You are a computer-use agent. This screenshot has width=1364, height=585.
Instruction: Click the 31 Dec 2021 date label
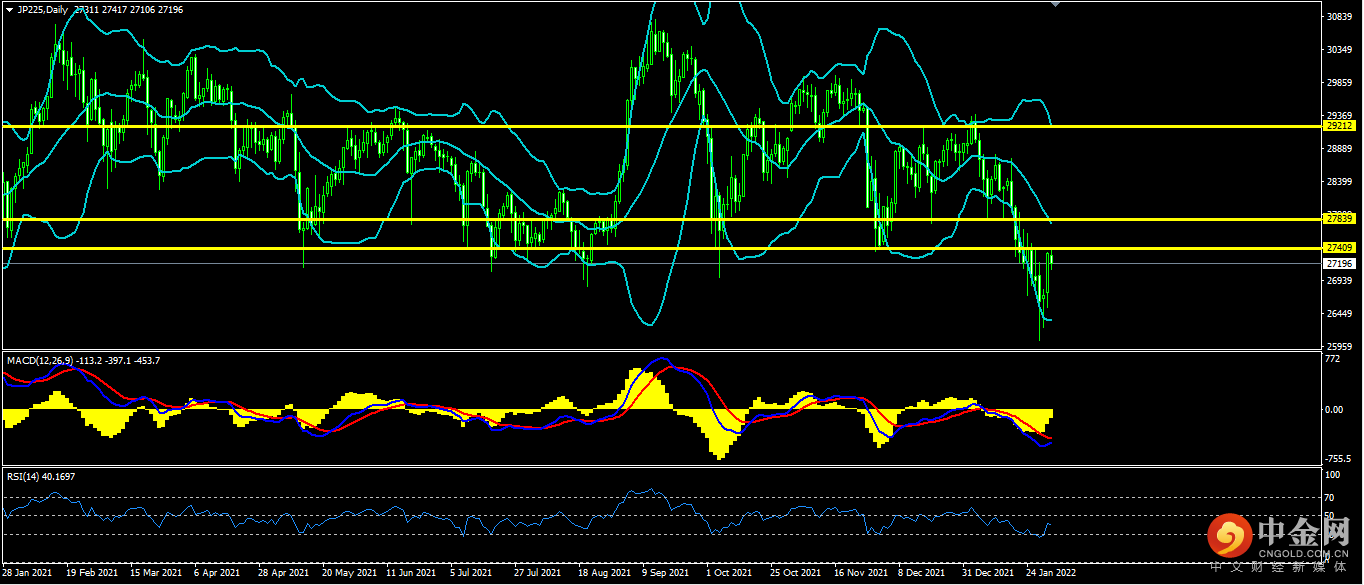click(987, 573)
